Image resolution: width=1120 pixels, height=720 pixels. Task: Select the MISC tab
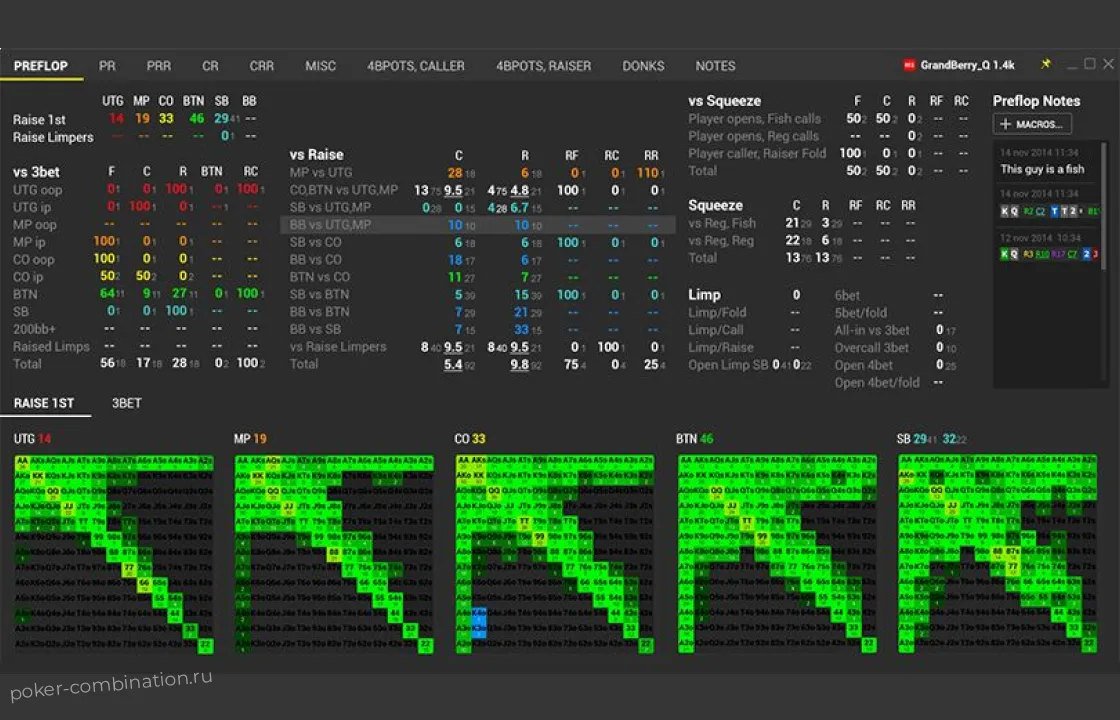click(320, 66)
